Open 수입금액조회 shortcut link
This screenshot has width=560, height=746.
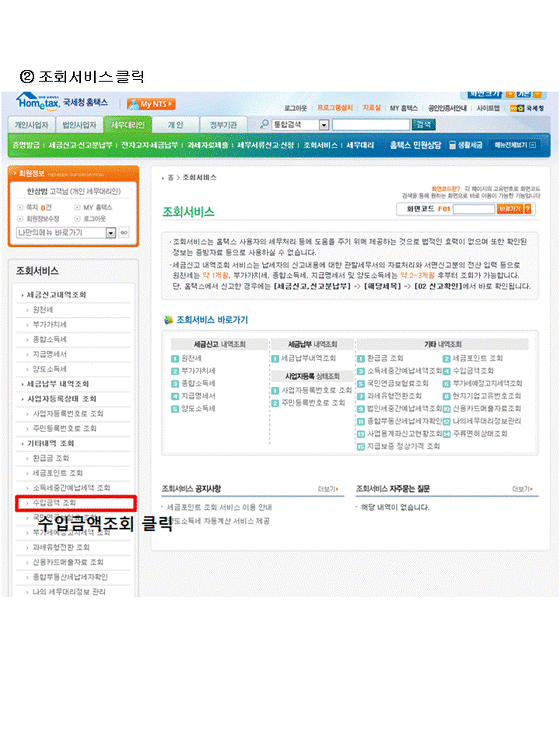473,371
